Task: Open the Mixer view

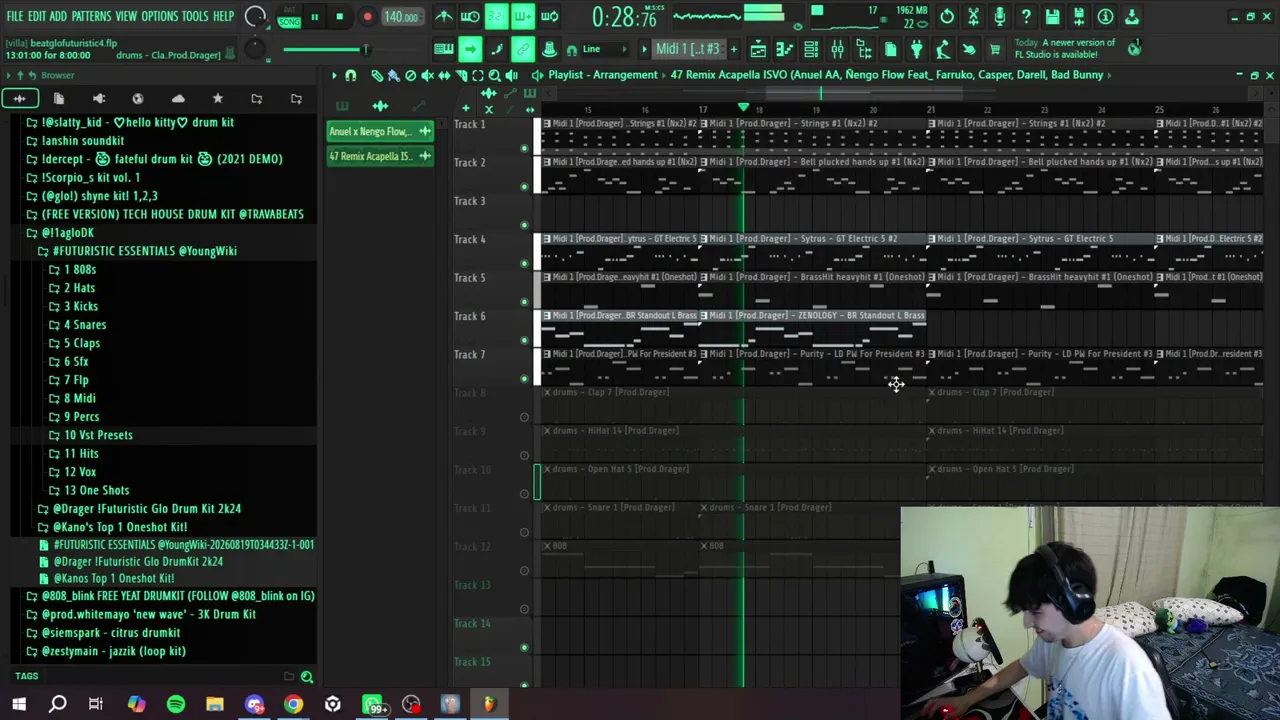Action: click(x=837, y=49)
